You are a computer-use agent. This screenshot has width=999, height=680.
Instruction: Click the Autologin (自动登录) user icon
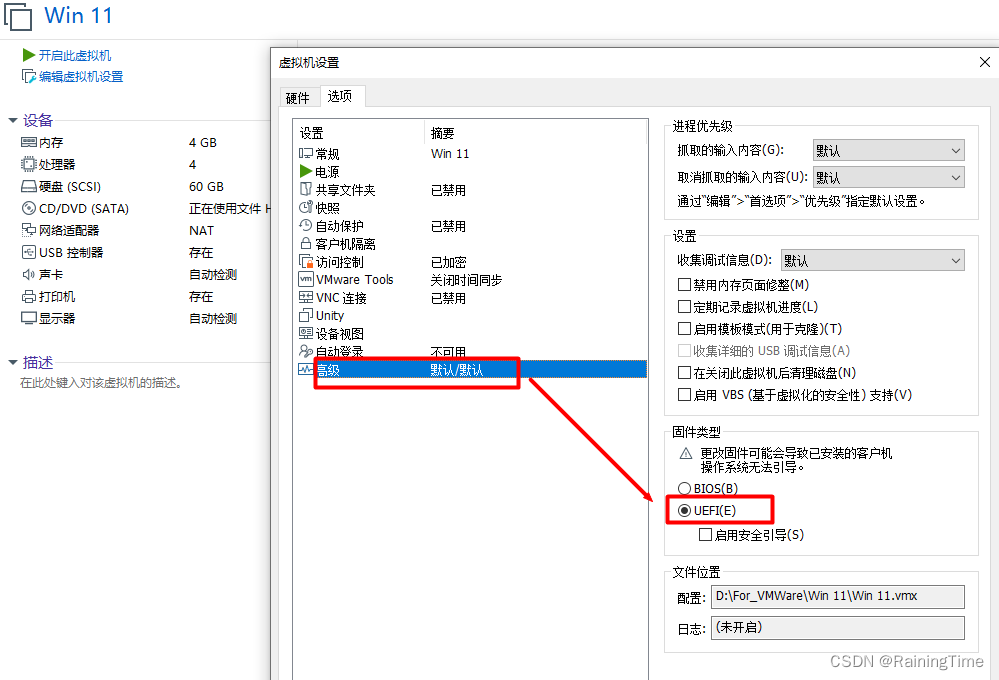[306, 351]
